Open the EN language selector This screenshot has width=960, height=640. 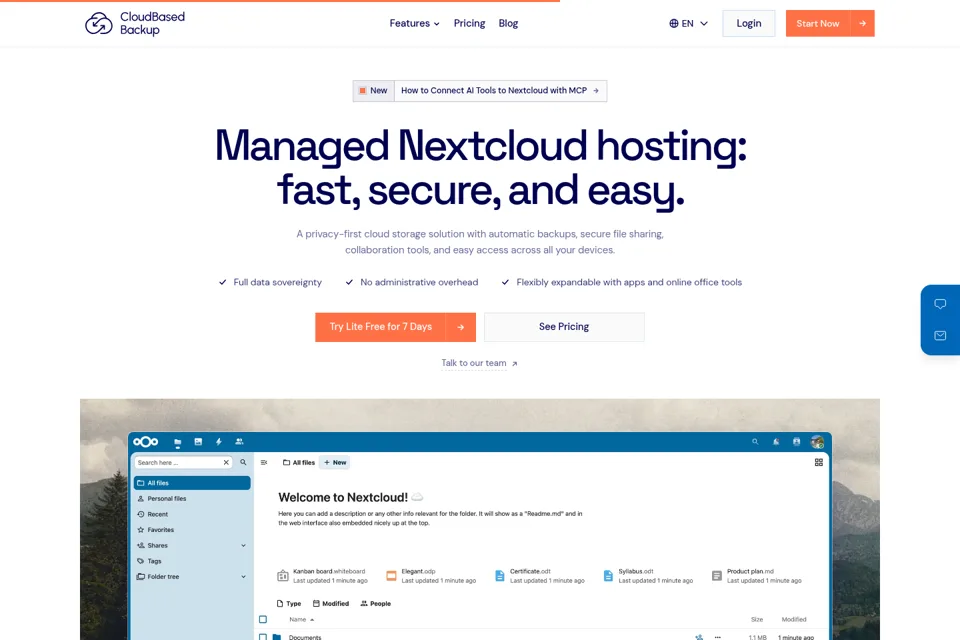[x=688, y=23]
